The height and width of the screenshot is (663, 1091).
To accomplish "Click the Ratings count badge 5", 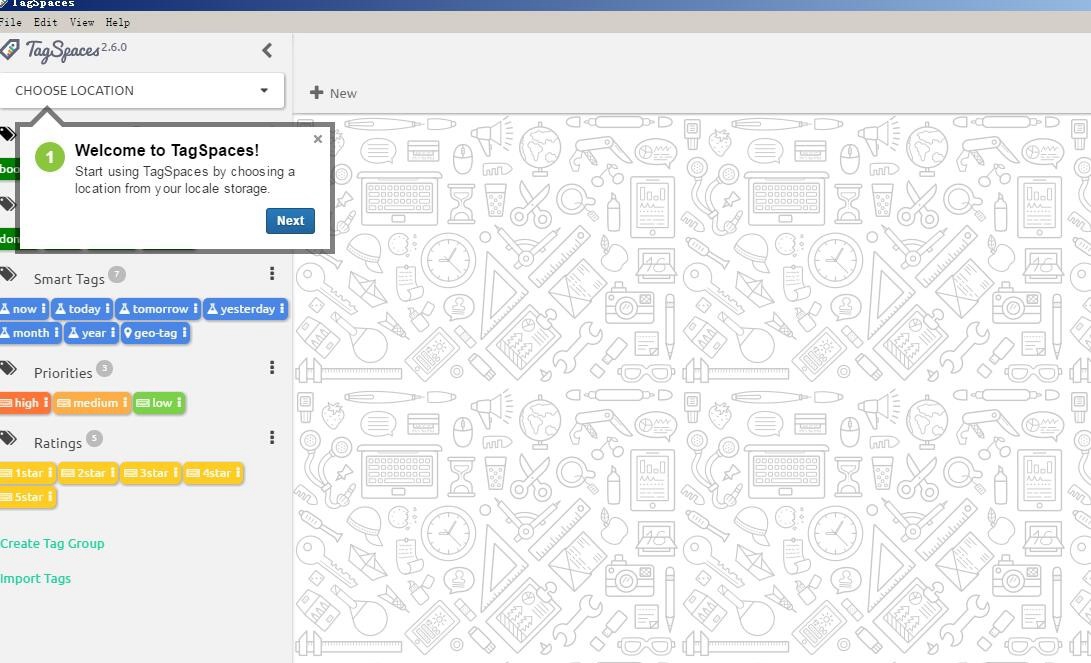I will 95,439.
